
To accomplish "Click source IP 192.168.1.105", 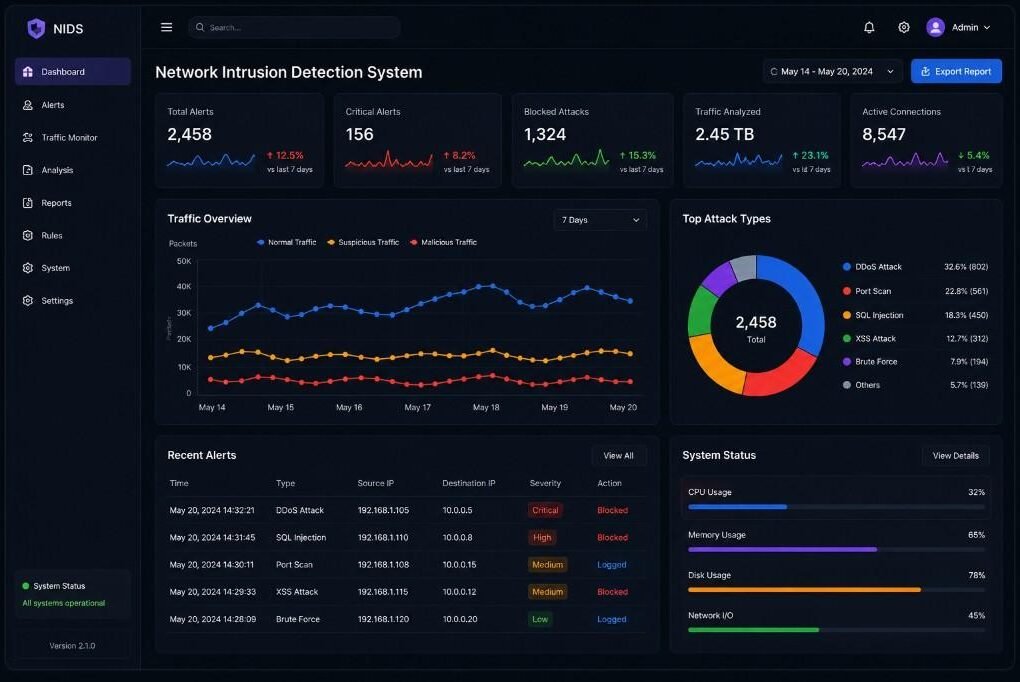I will 383,510.
